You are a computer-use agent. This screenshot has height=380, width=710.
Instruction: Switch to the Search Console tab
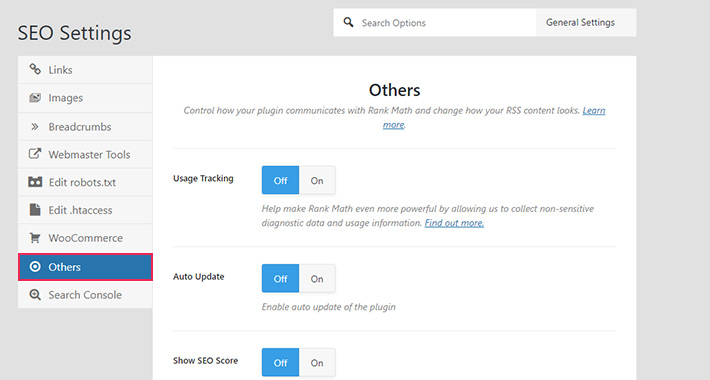85,295
